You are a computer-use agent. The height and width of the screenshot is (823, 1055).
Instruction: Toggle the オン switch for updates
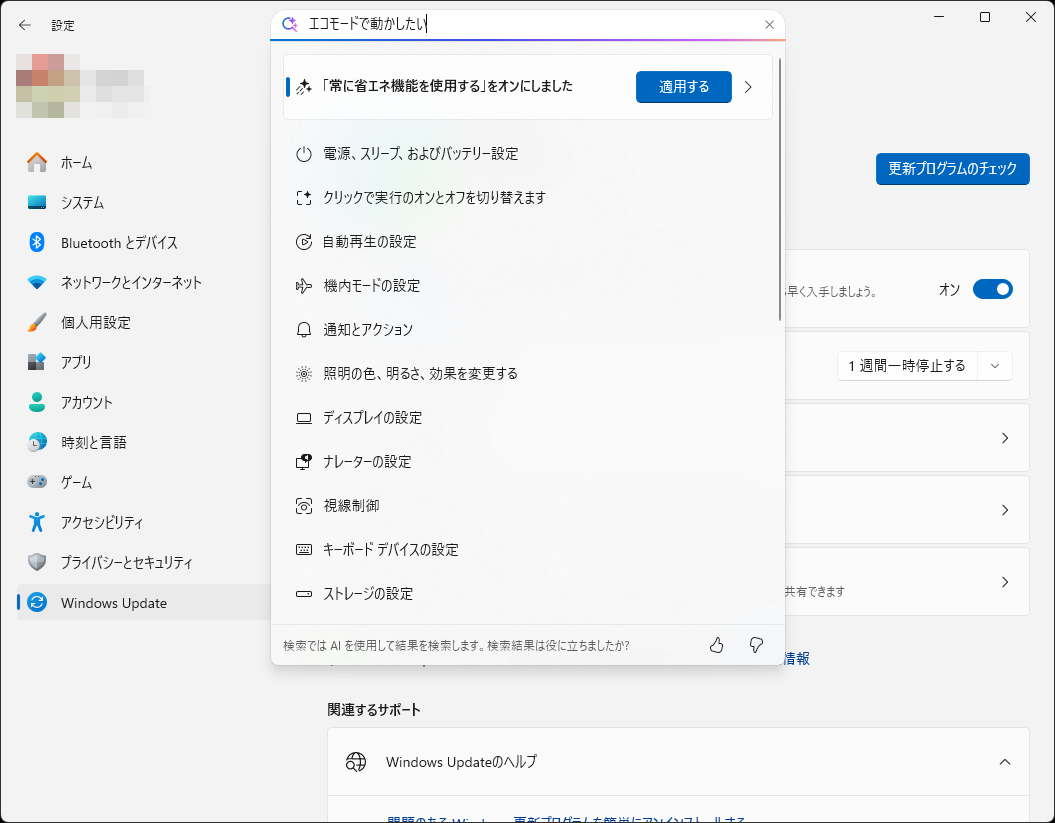993,288
